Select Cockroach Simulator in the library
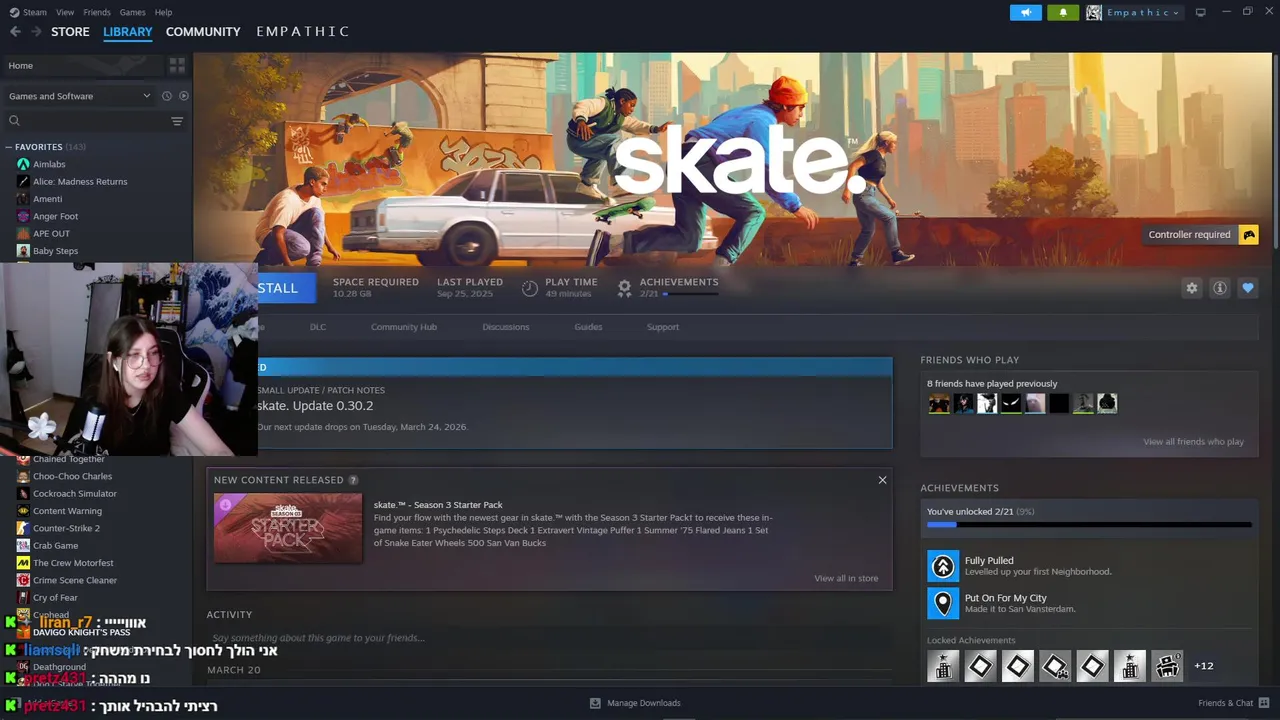Screen dimensions: 1280x720 (75, 494)
